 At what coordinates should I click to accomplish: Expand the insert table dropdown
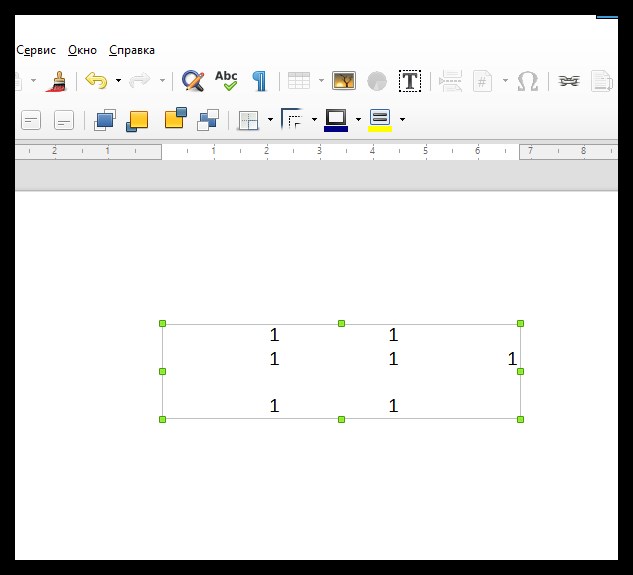click(321, 80)
